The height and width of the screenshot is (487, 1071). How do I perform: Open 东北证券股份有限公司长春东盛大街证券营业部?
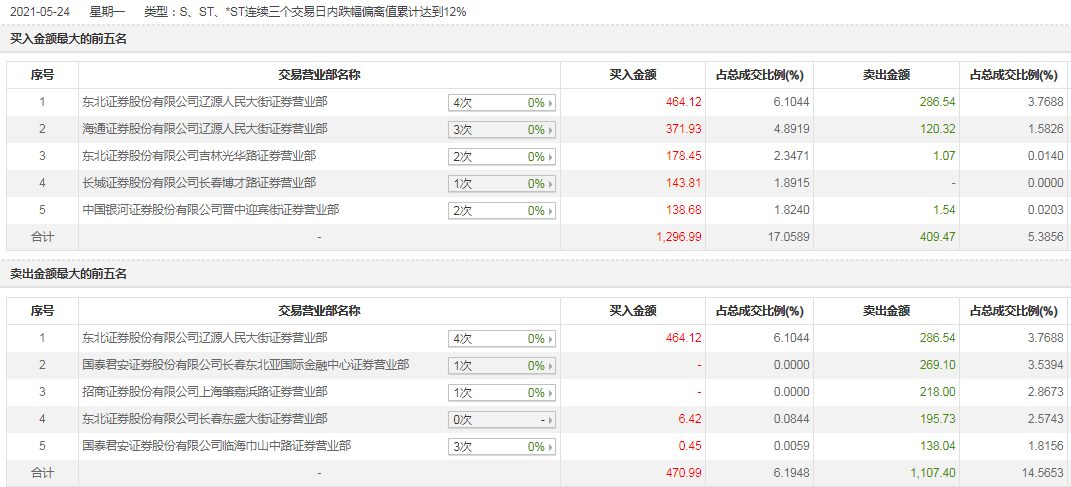[205, 419]
